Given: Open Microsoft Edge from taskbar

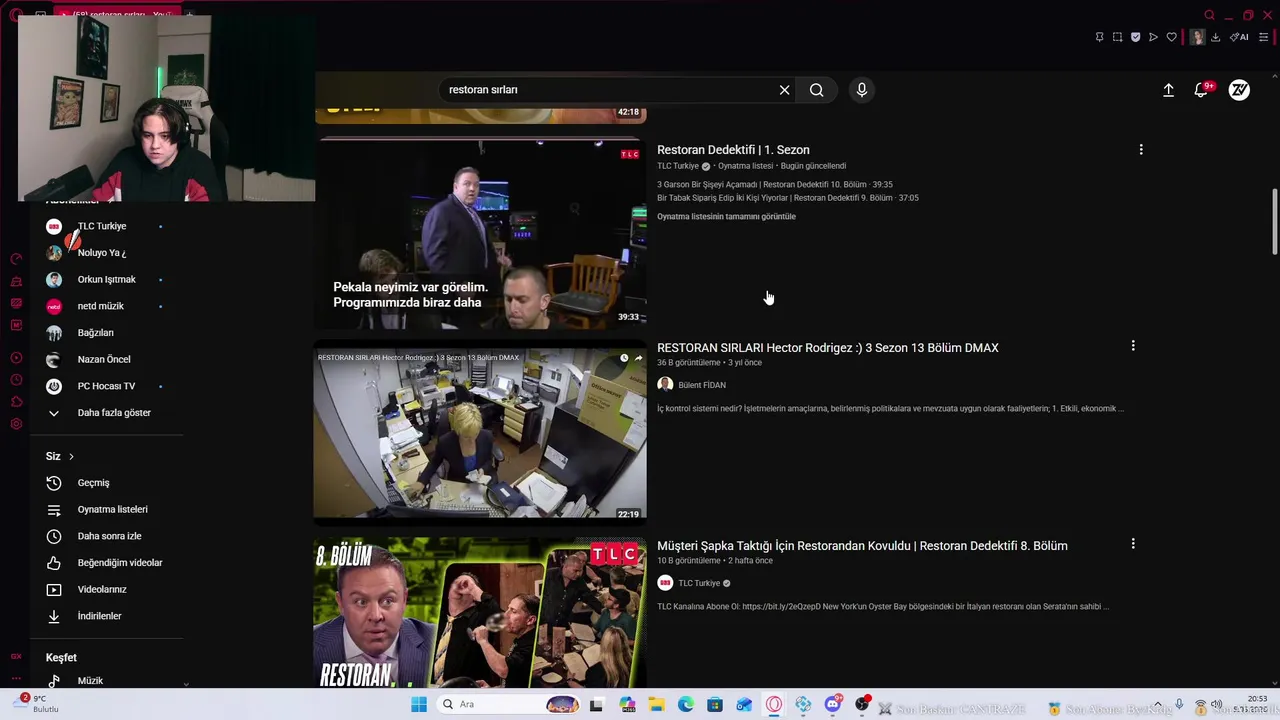Looking at the screenshot, I should pos(686,705).
